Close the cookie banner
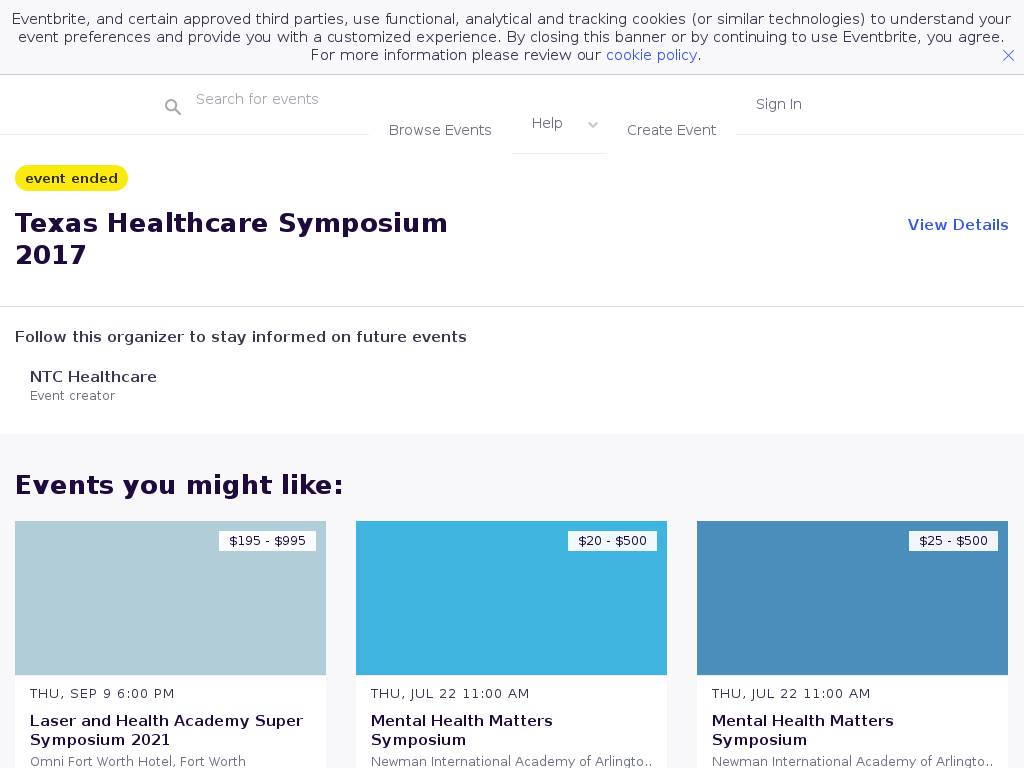Image resolution: width=1024 pixels, height=768 pixels. pos(1008,56)
